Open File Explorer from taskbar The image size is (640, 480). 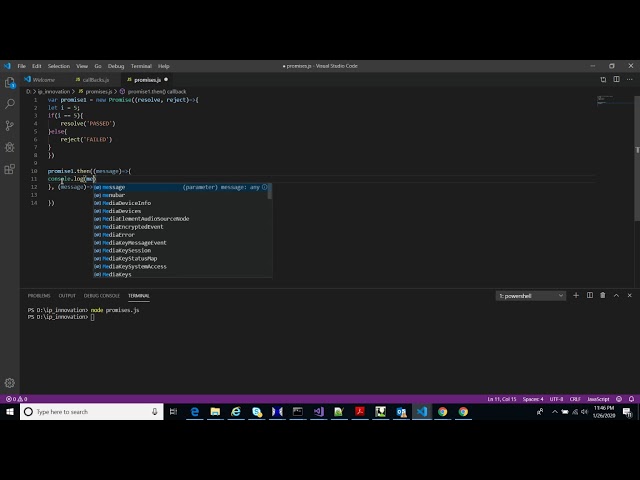click(x=215, y=411)
